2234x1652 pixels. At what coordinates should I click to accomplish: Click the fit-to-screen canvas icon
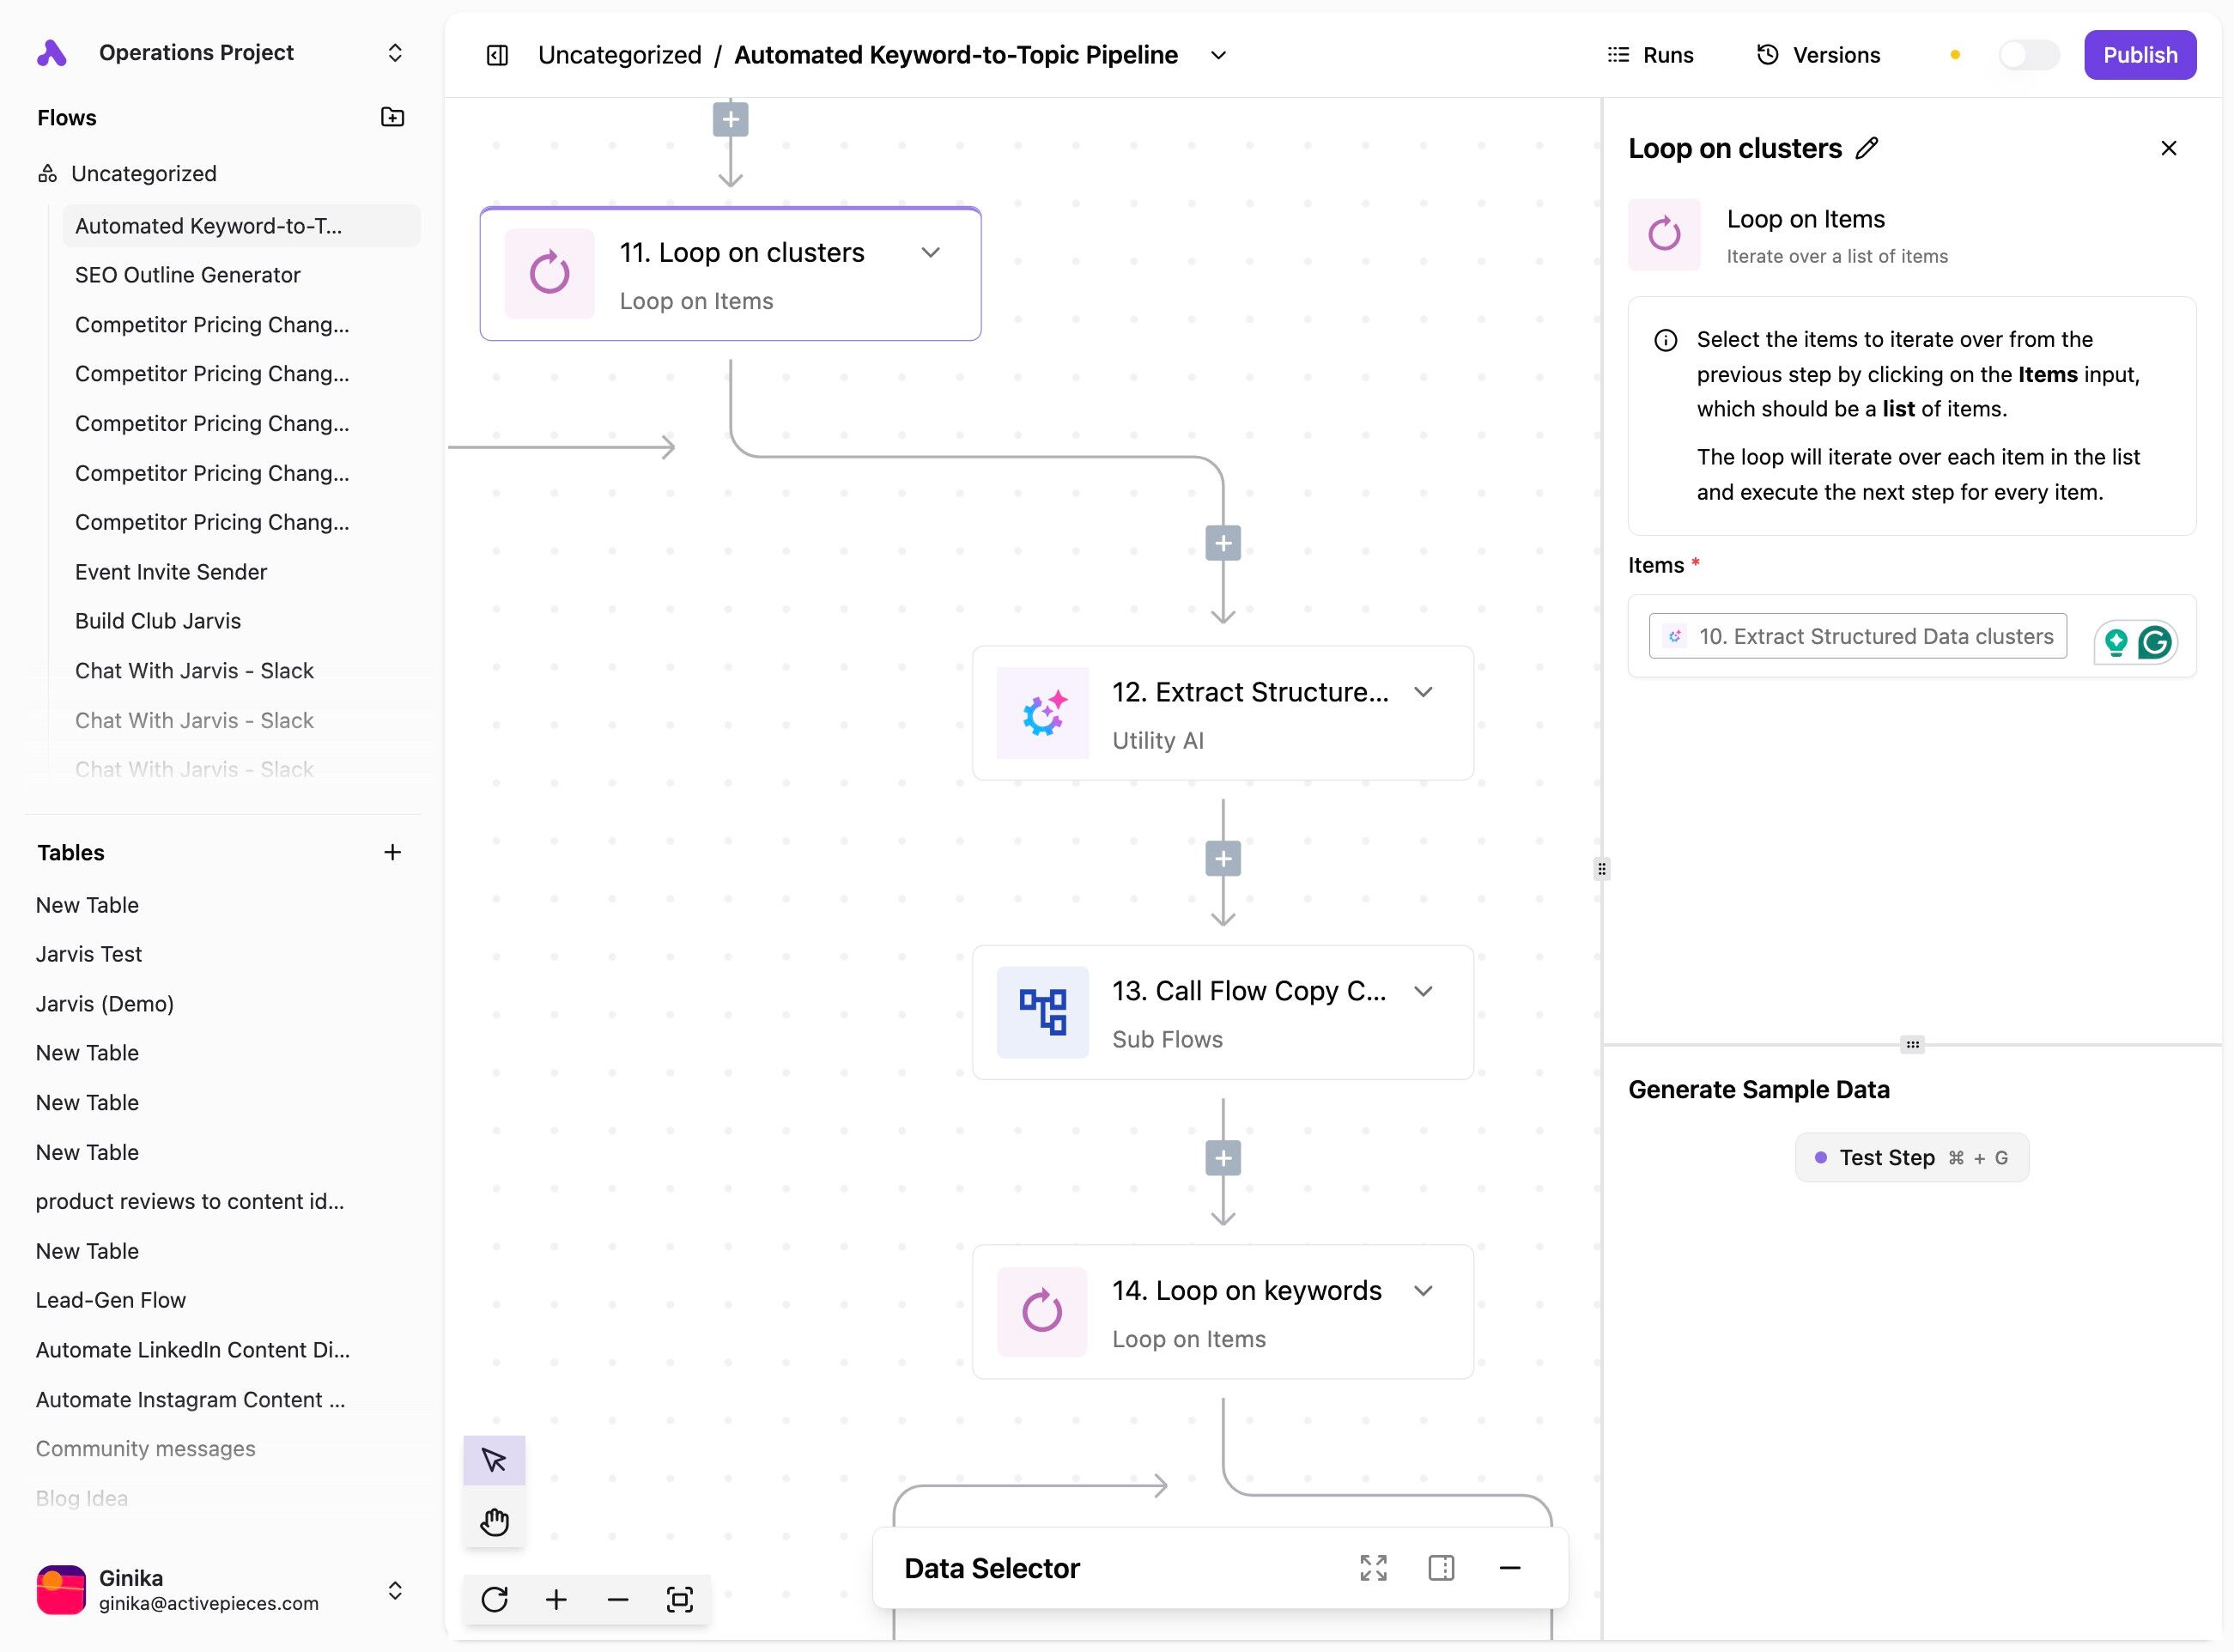[x=679, y=1599]
